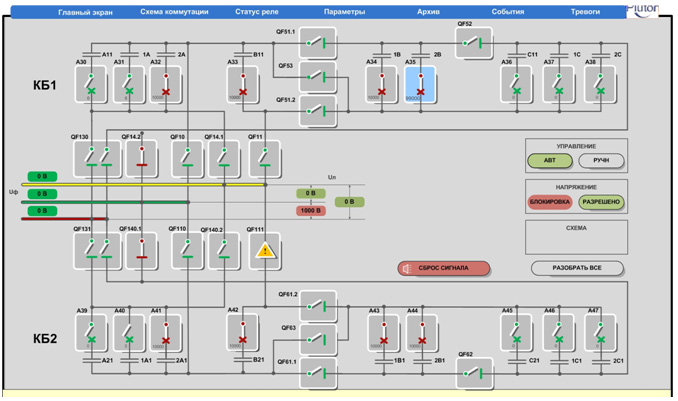This screenshot has height=401, width=678.
Task: Click the РАЗОБРАТЬ ВСЕ button
Action: pos(579,268)
